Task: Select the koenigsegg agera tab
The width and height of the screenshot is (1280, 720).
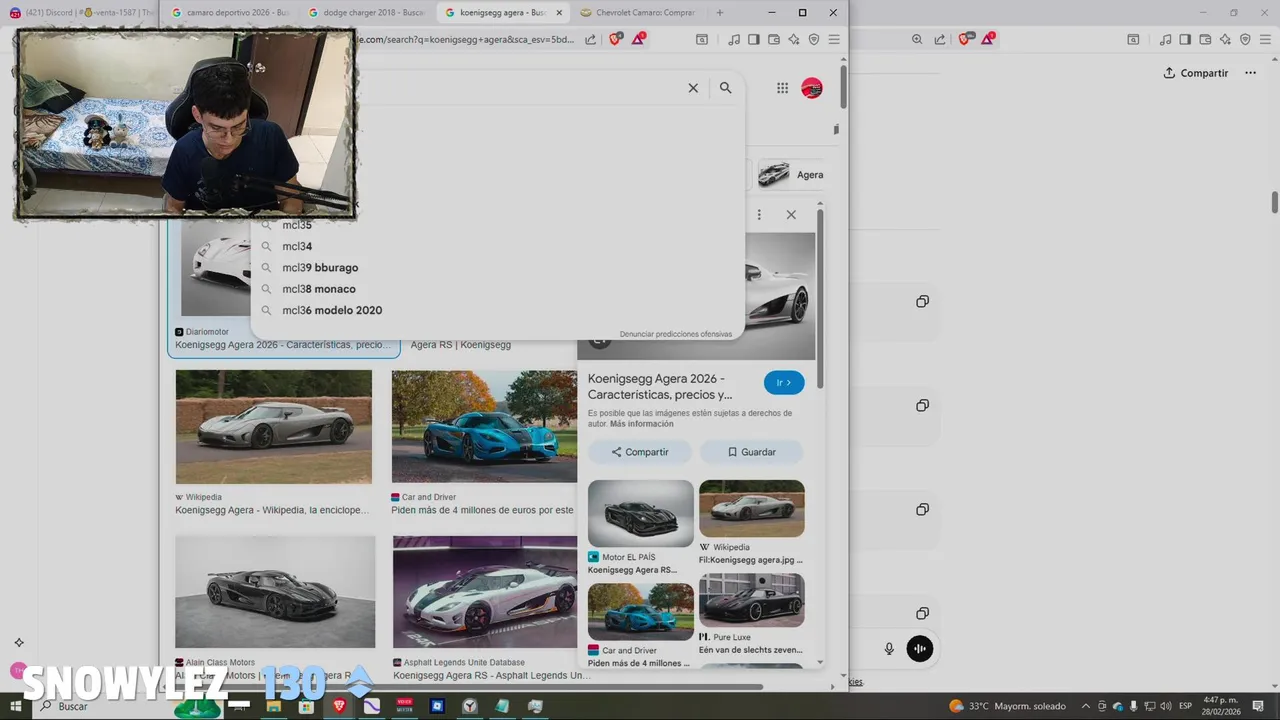Action: coord(503,13)
